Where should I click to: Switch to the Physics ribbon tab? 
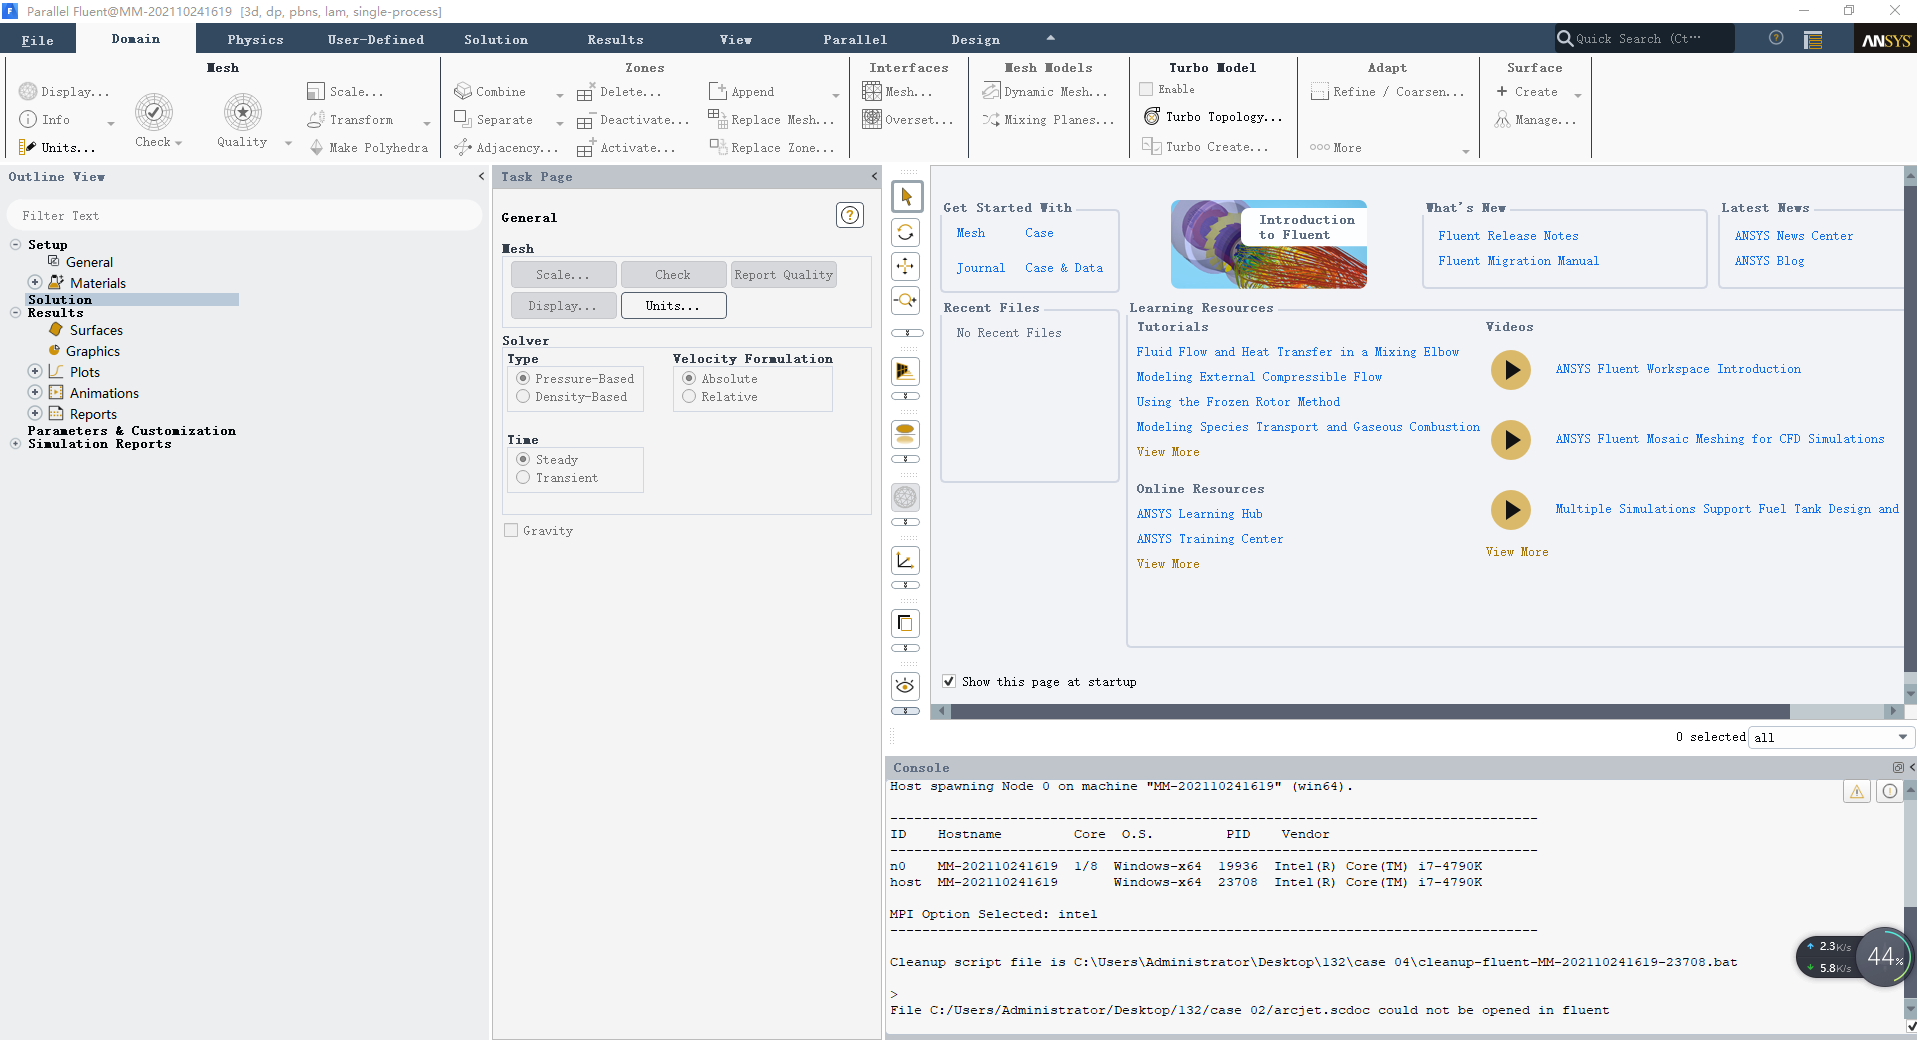pos(255,40)
